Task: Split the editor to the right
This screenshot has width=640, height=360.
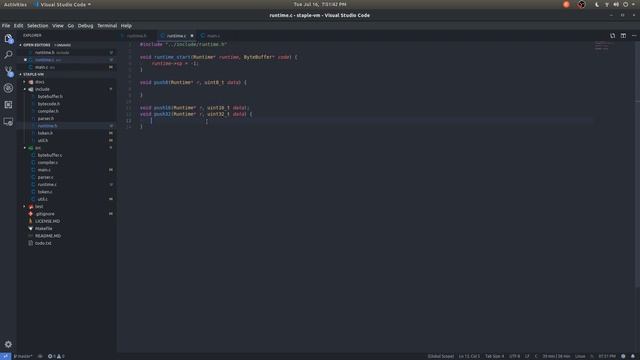Action: point(623,36)
